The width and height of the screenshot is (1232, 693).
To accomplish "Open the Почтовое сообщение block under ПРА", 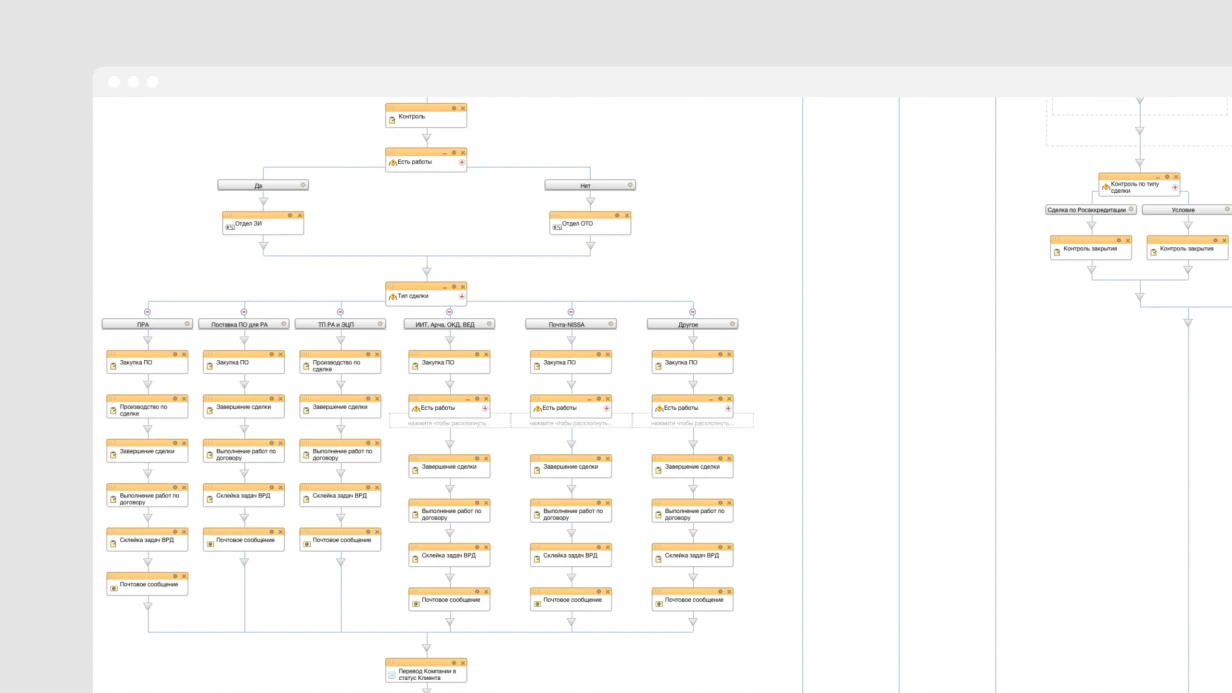I will point(147,584).
